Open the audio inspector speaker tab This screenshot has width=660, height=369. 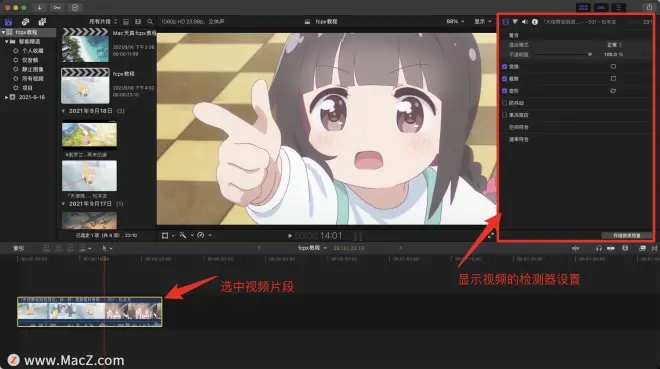click(525, 22)
